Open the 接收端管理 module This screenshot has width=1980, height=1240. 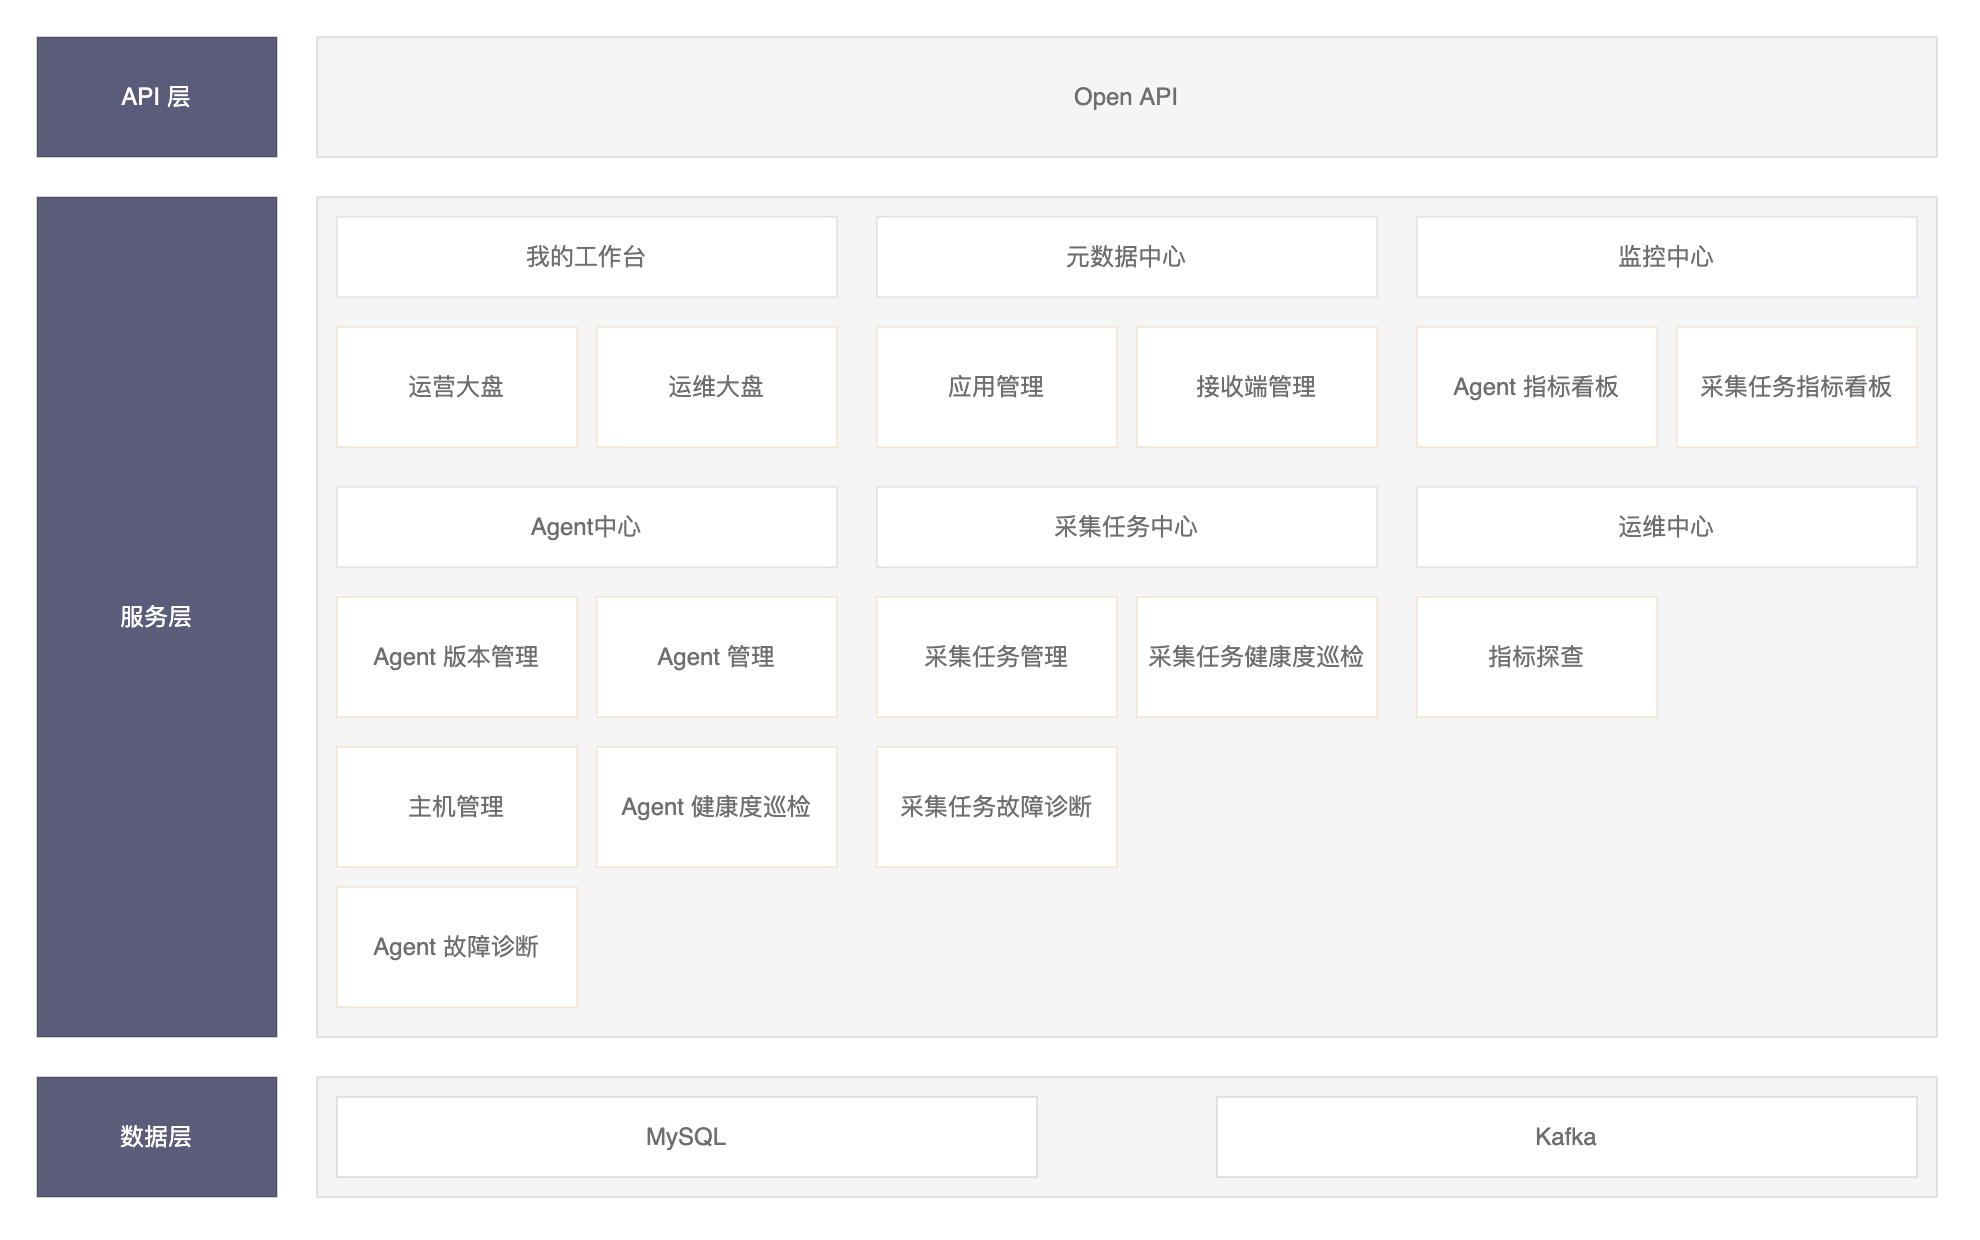point(1256,387)
